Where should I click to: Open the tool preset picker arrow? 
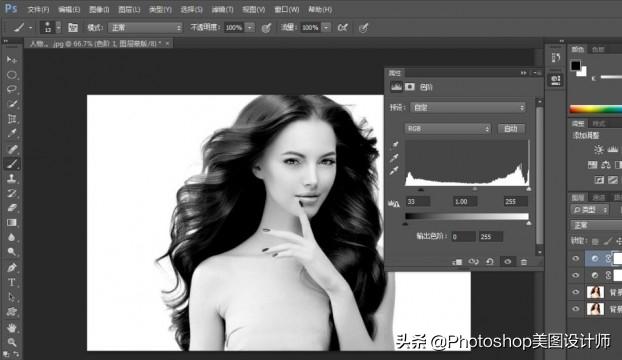(31, 28)
